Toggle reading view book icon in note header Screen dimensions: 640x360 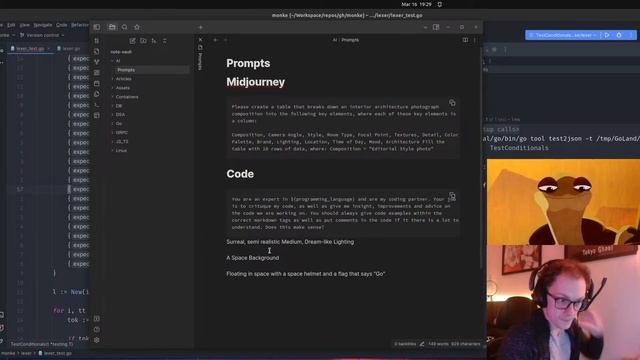pyautogui.click(x=465, y=40)
